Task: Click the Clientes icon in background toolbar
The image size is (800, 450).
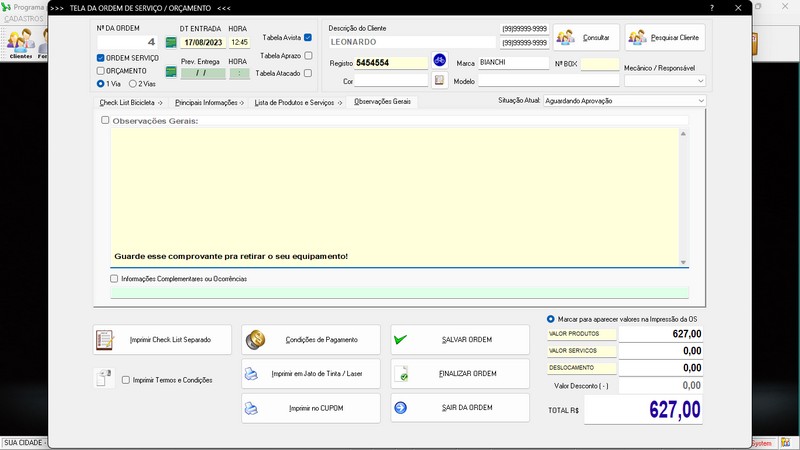Action: (x=20, y=44)
